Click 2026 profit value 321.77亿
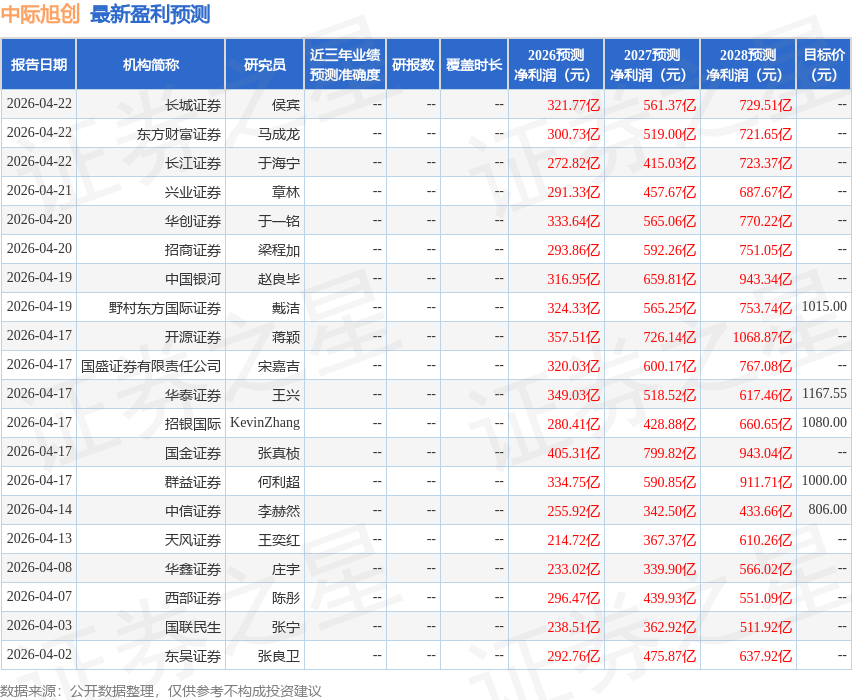This screenshot has width=852, height=700. point(573,105)
